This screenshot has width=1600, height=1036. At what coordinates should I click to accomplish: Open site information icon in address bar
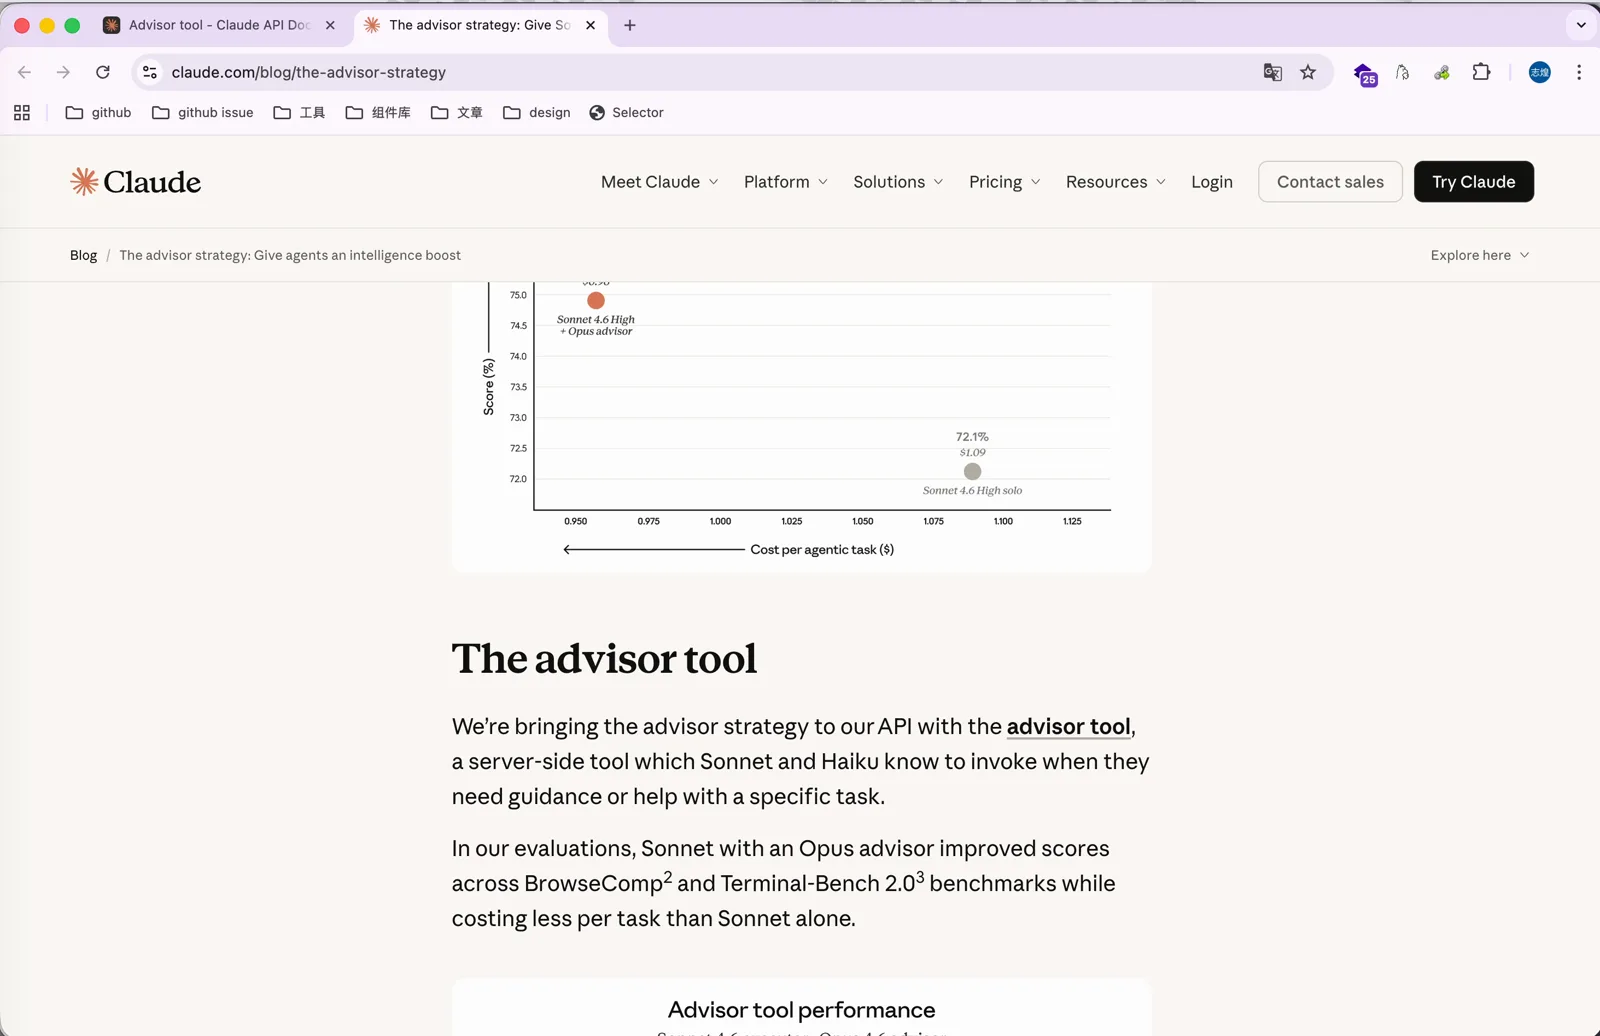150,72
